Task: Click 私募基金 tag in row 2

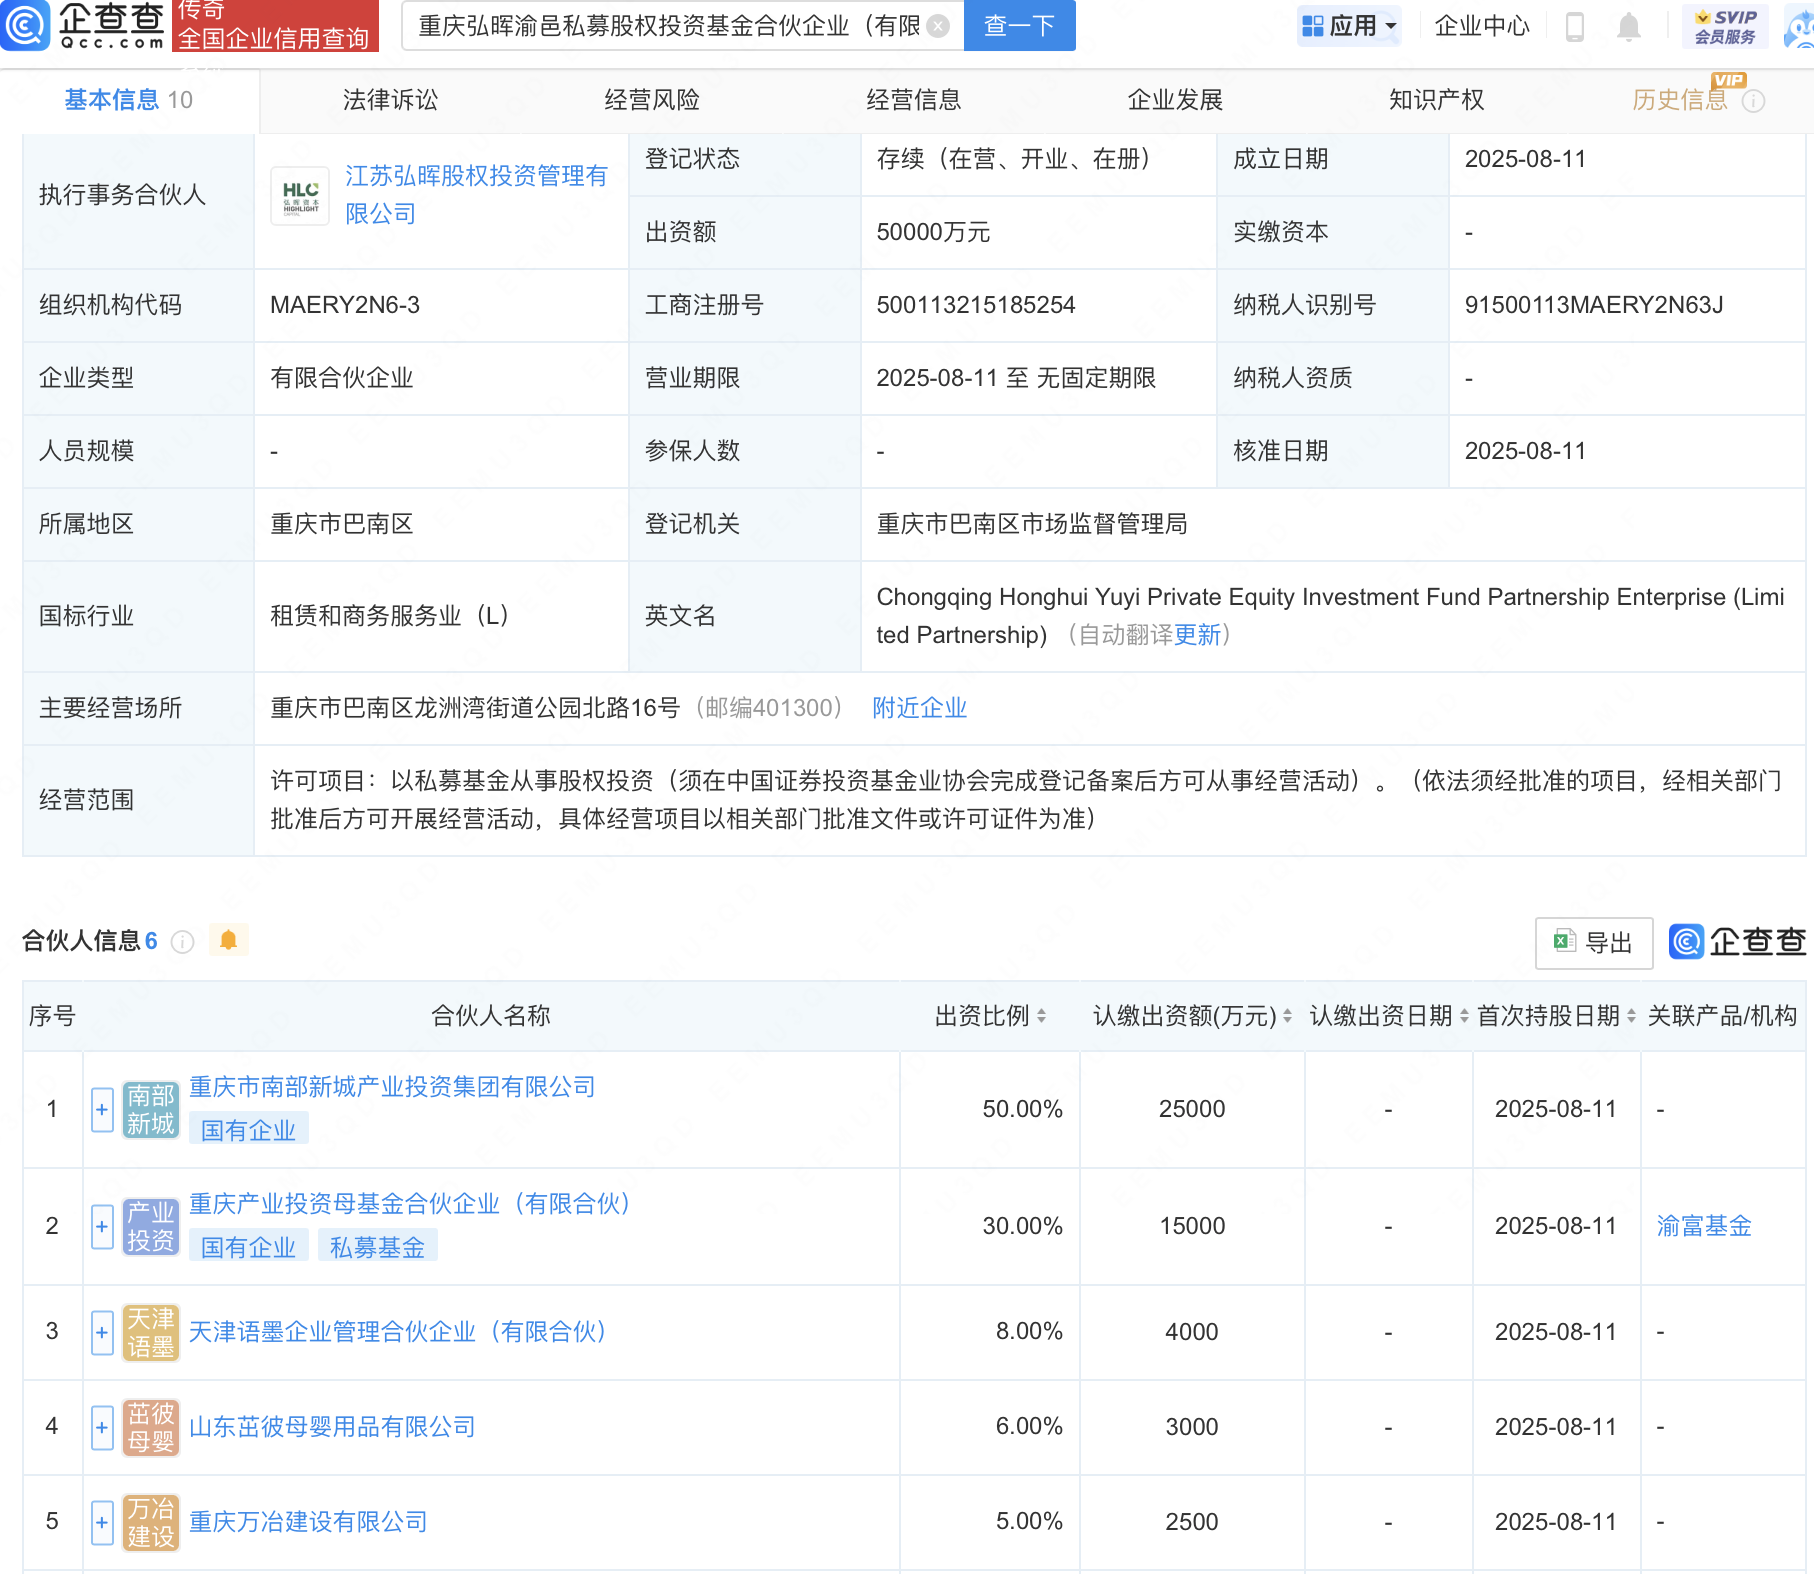Action: coord(377,1247)
